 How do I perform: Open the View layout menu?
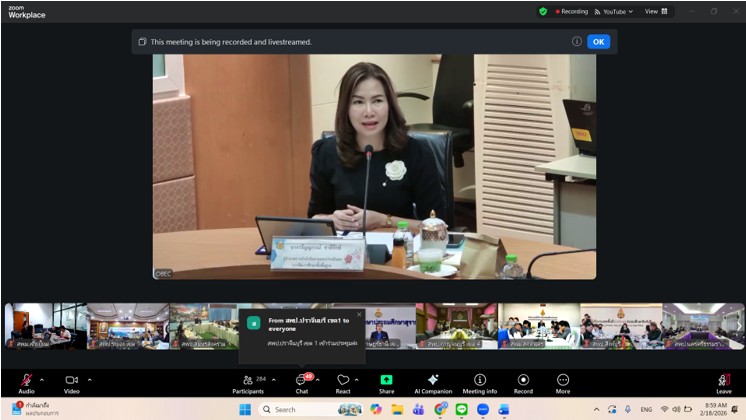pos(656,11)
